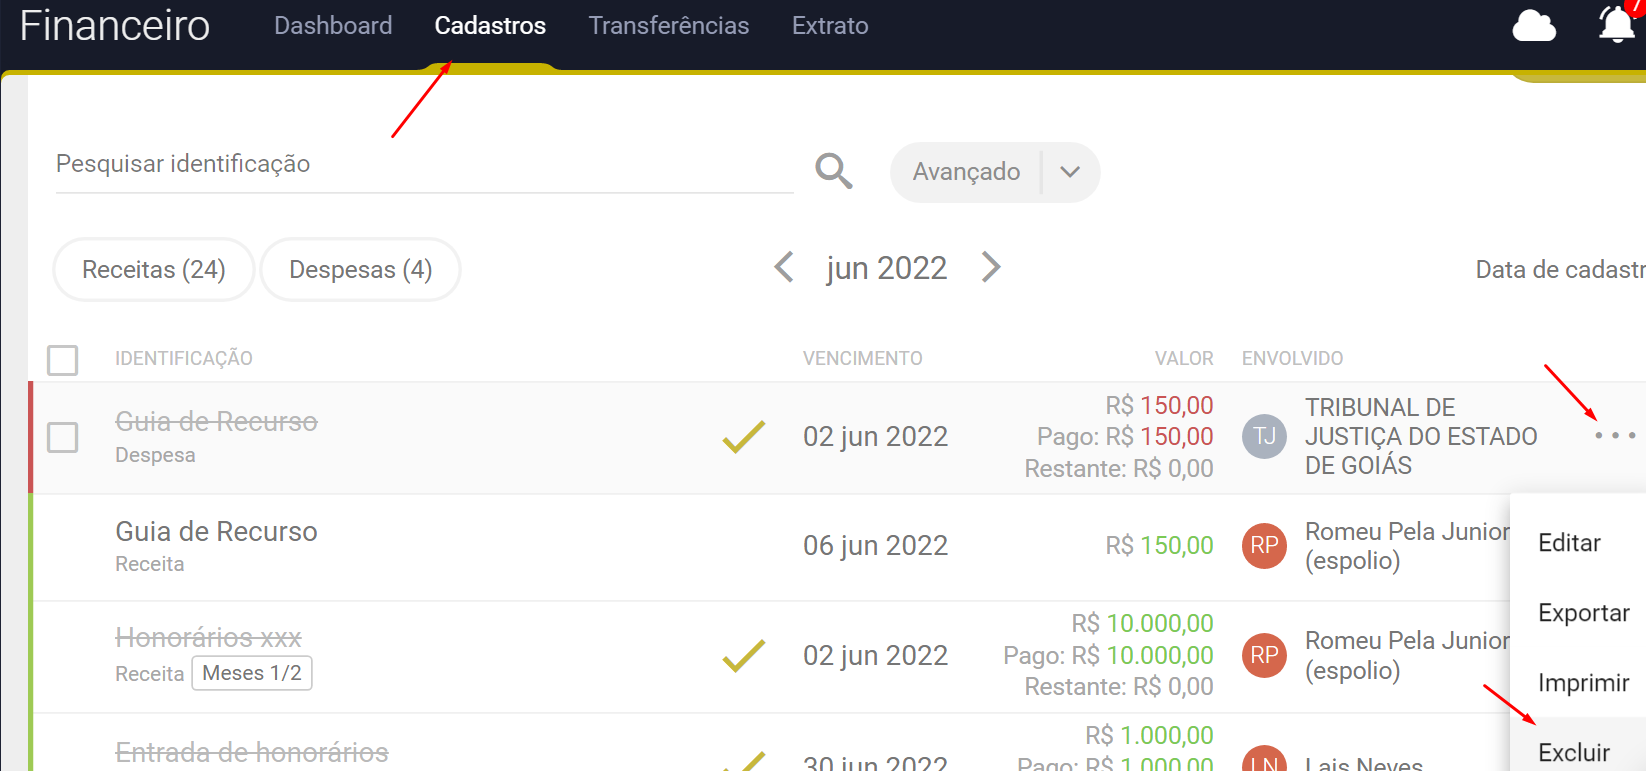Select Excluir from the context menu

(1573, 752)
